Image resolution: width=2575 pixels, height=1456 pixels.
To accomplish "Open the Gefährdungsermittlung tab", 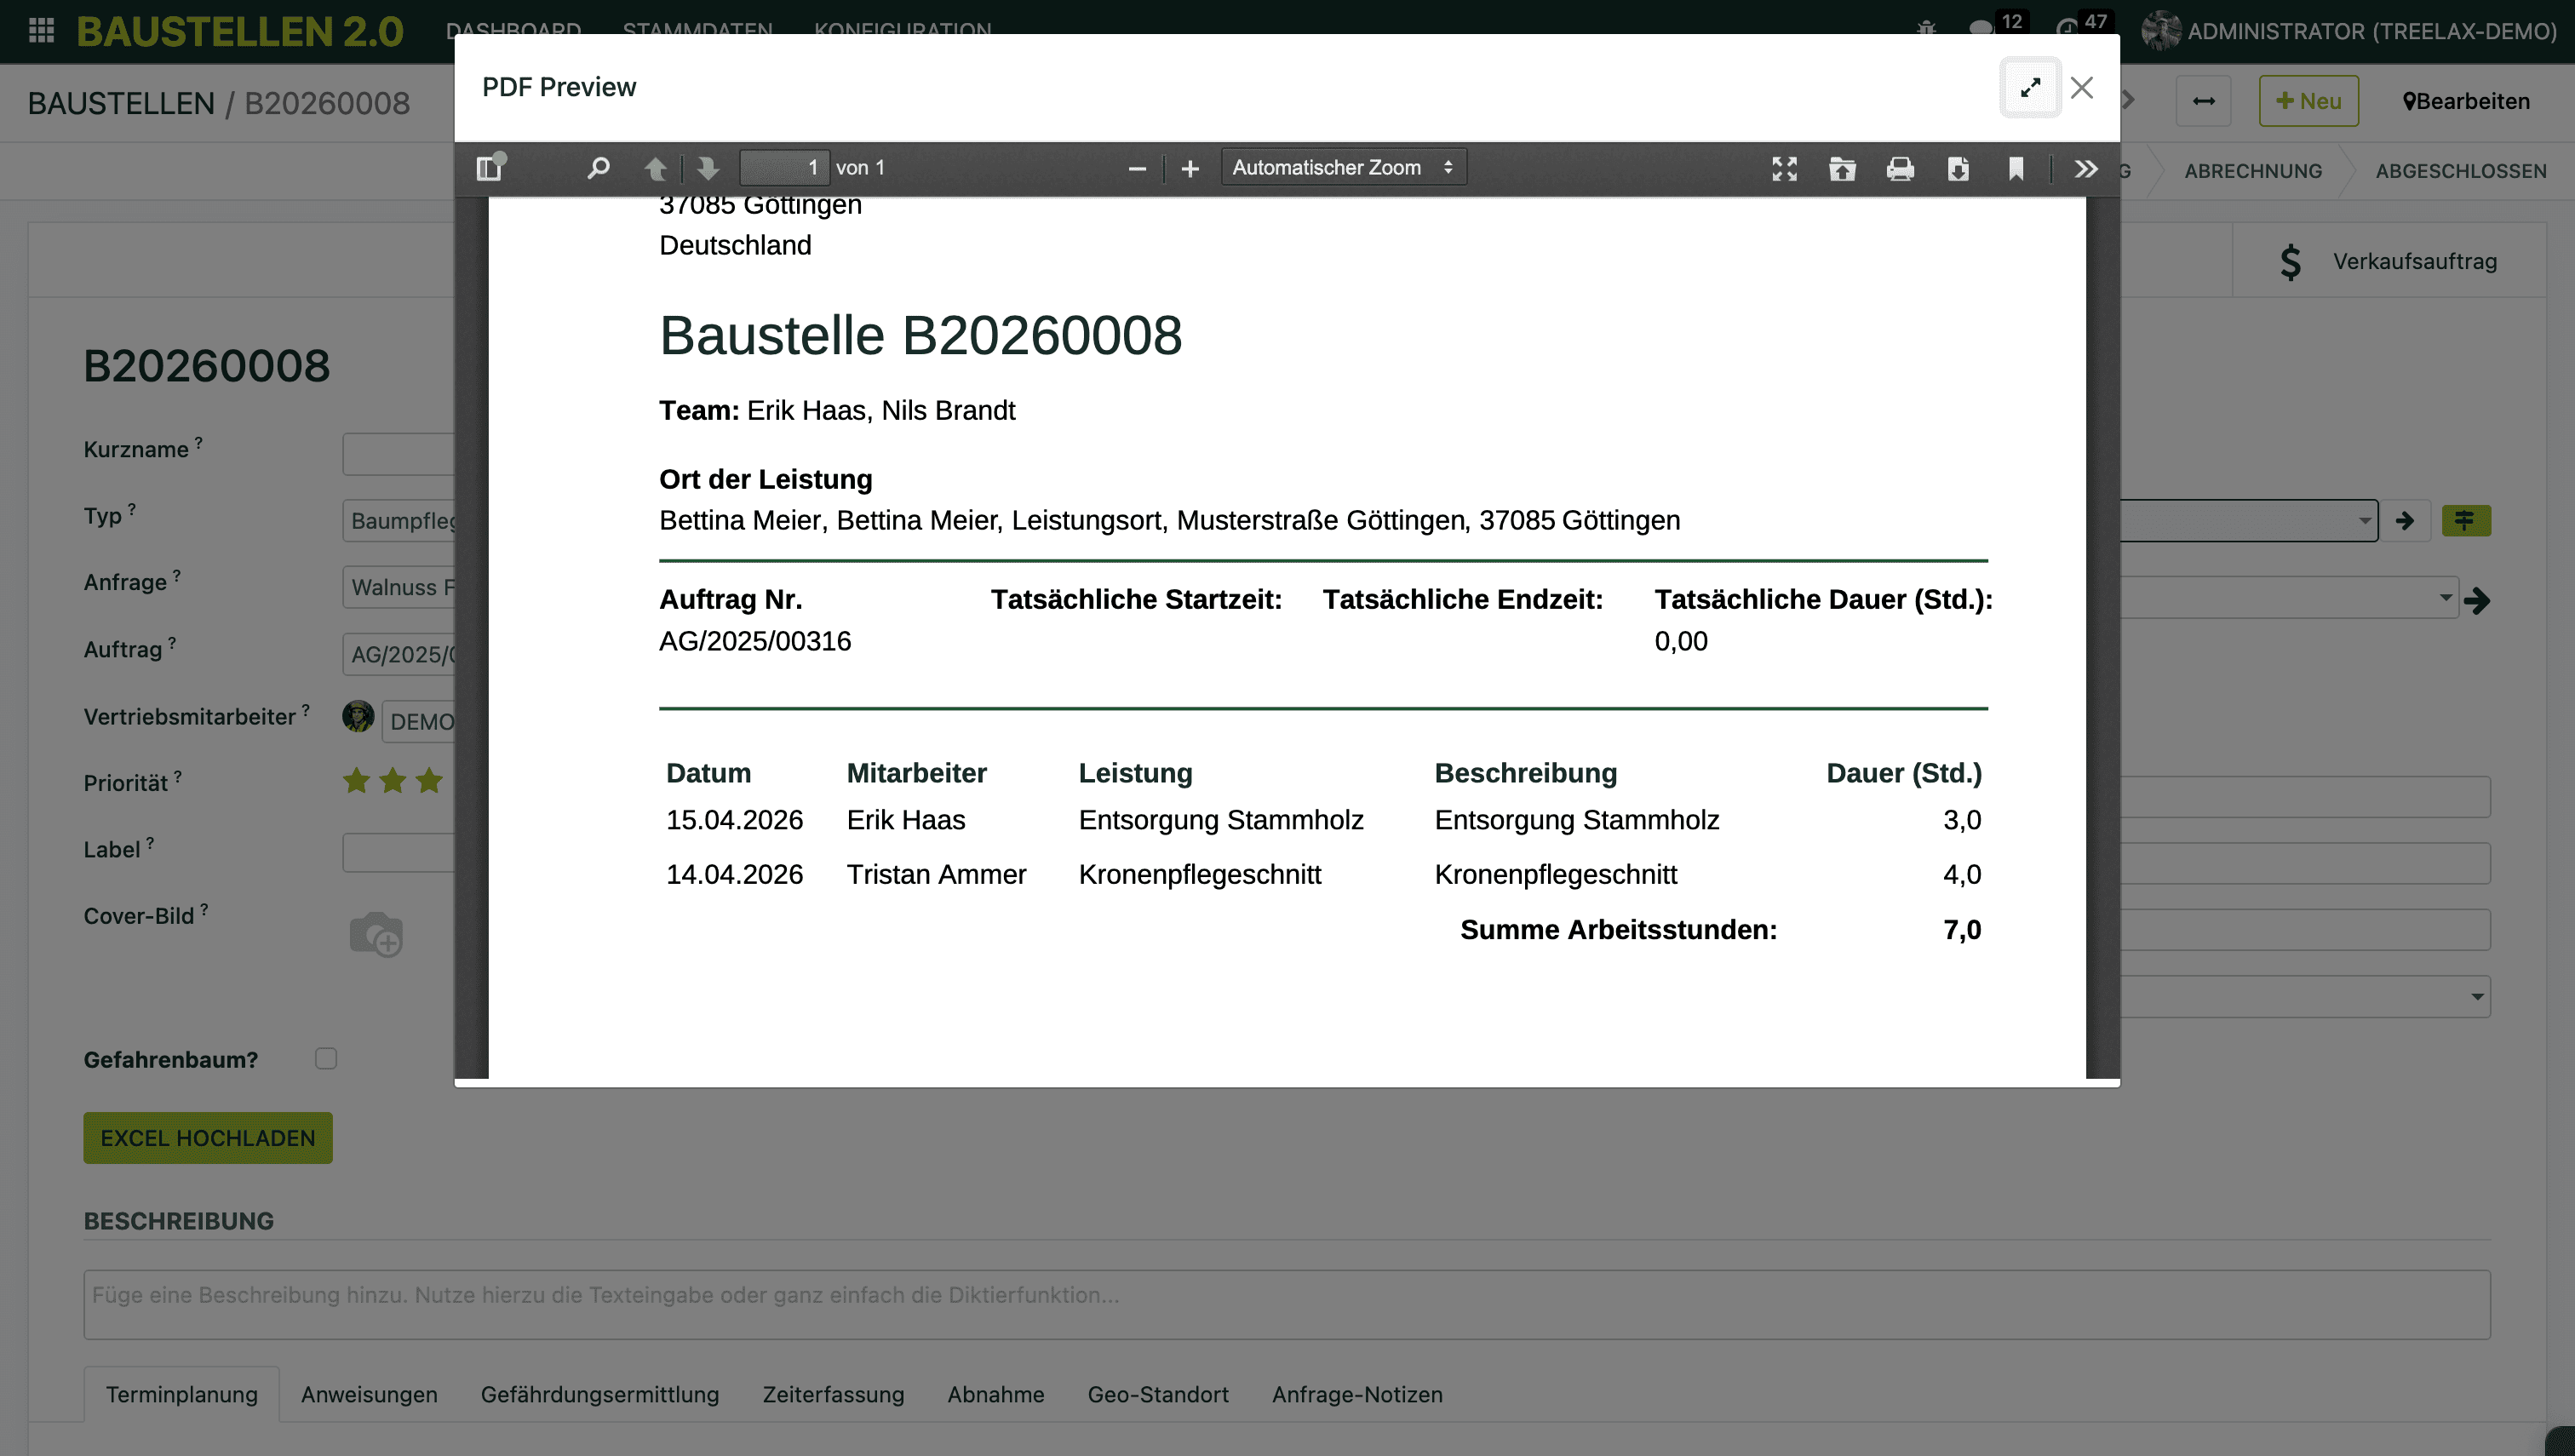I will (599, 1394).
